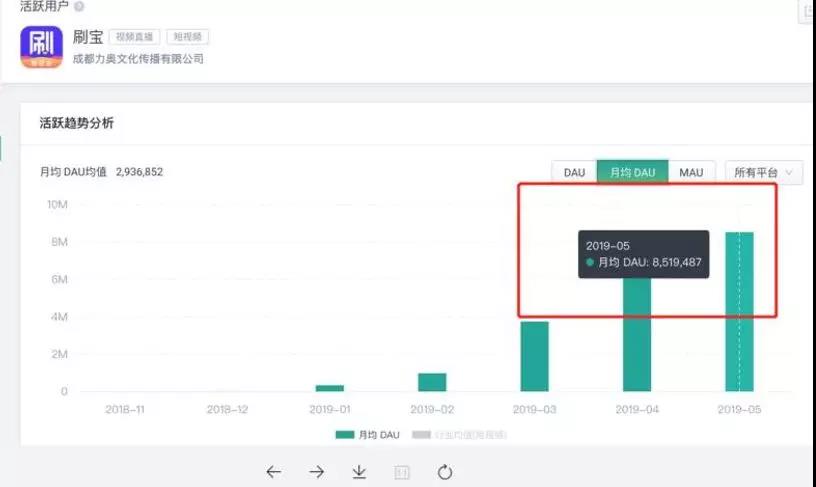Open the 成都力奥文化传播有限公司 company link

point(138,59)
